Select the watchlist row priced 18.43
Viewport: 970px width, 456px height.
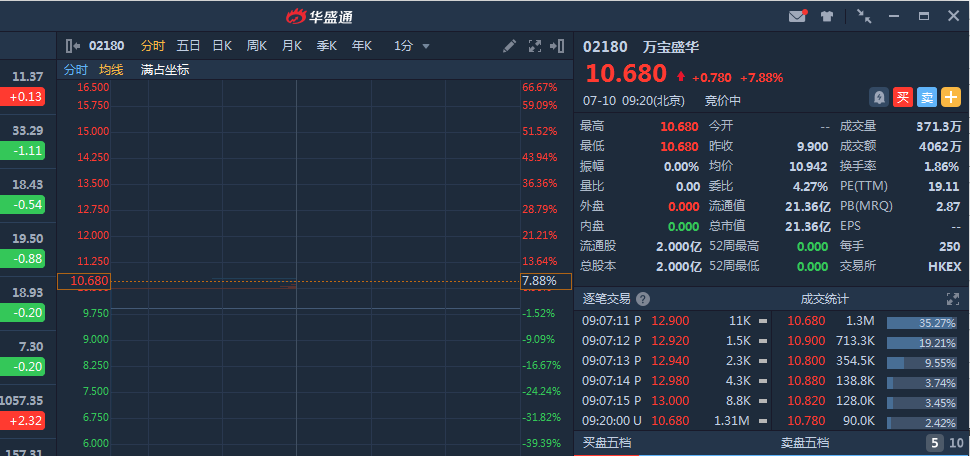click(x=28, y=195)
